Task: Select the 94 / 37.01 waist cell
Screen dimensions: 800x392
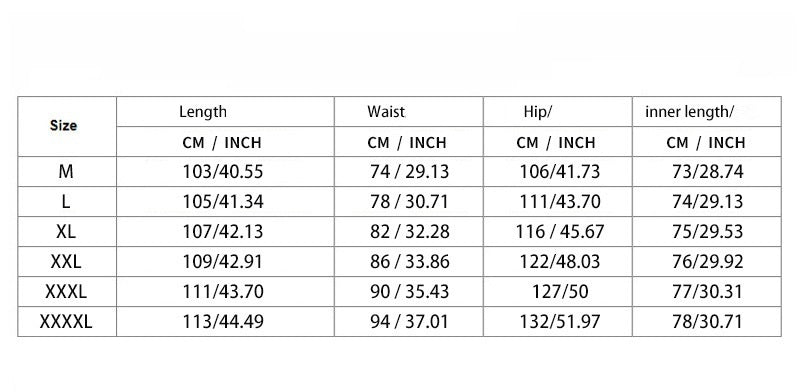Action: click(x=410, y=322)
